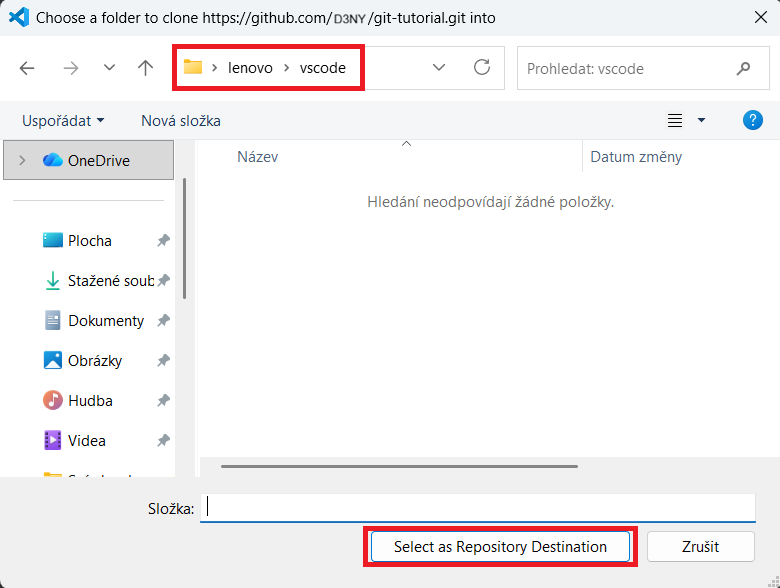Expand the OneDrive tree node
This screenshot has height=588, width=780.
(x=23, y=160)
